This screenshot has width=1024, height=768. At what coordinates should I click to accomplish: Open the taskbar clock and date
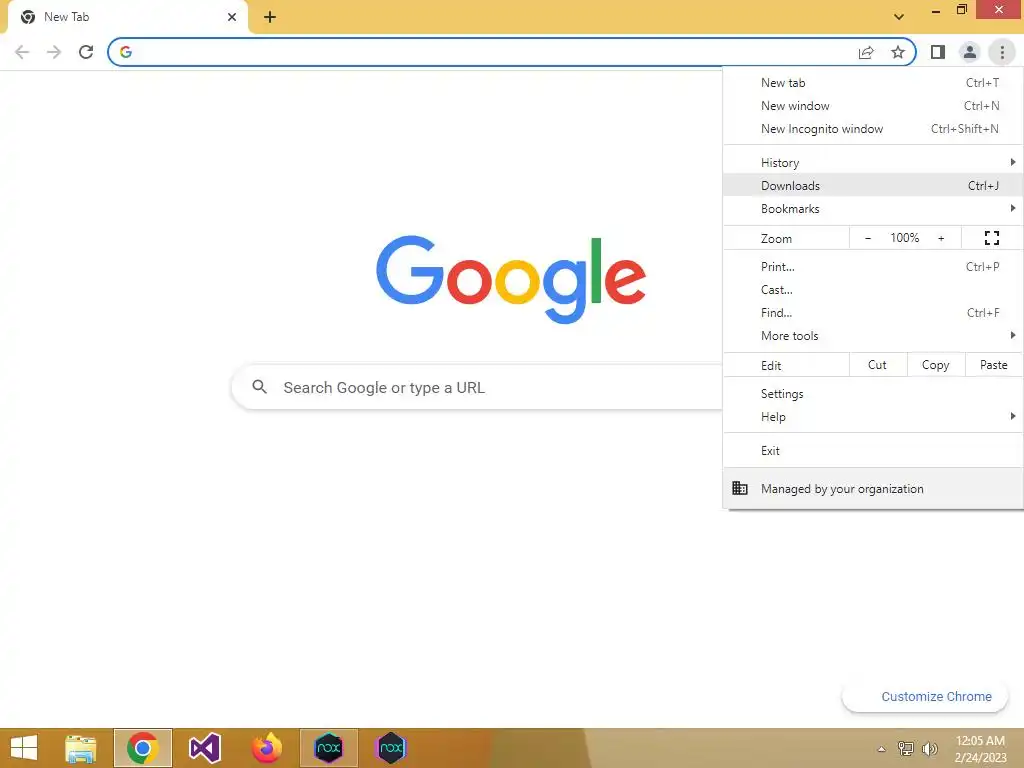pos(980,749)
